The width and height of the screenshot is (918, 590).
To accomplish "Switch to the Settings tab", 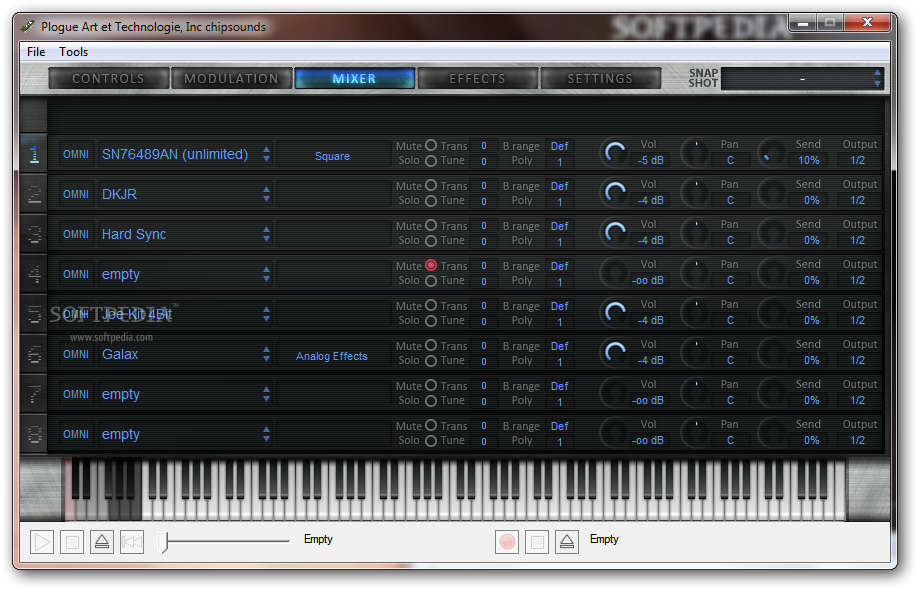I will (x=600, y=78).
